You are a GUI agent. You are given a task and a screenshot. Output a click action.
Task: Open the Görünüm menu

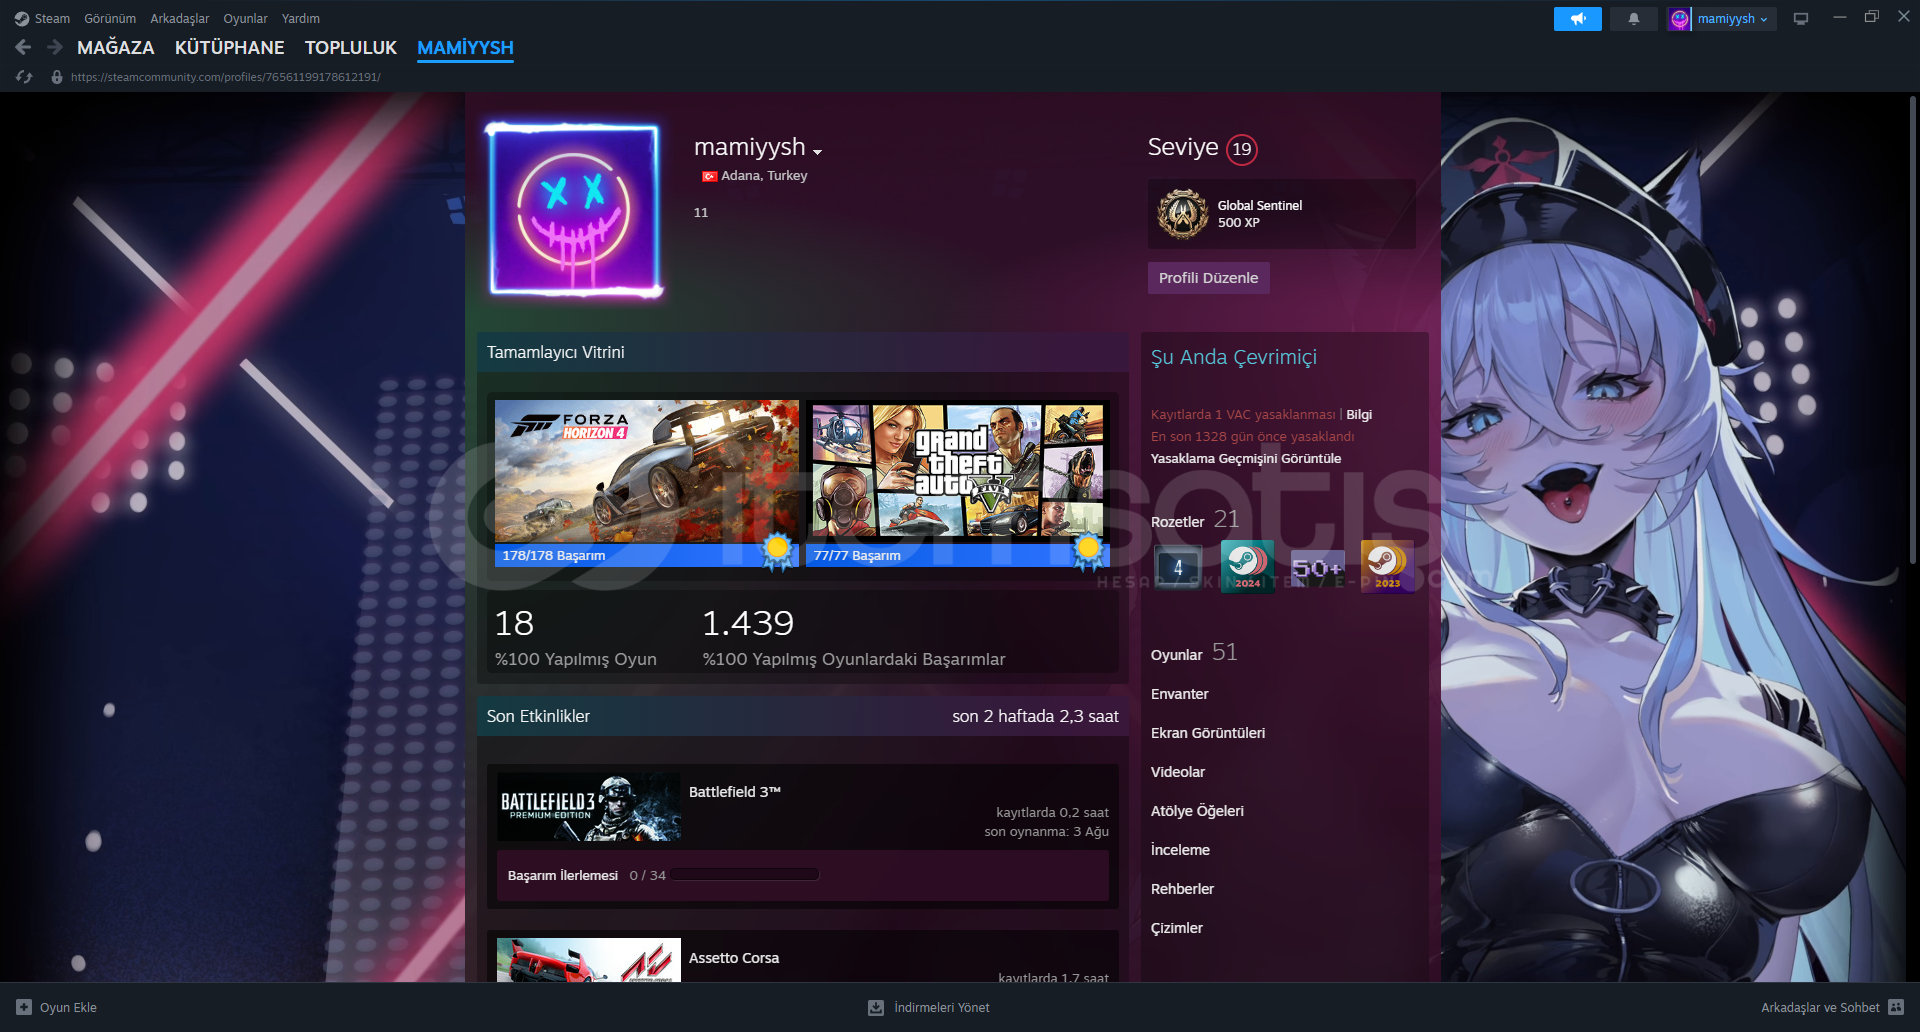point(110,19)
